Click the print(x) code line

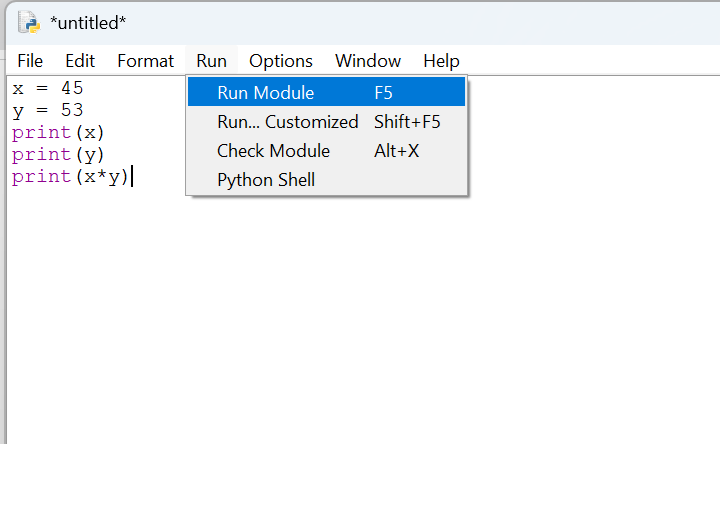tap(58, 132)
